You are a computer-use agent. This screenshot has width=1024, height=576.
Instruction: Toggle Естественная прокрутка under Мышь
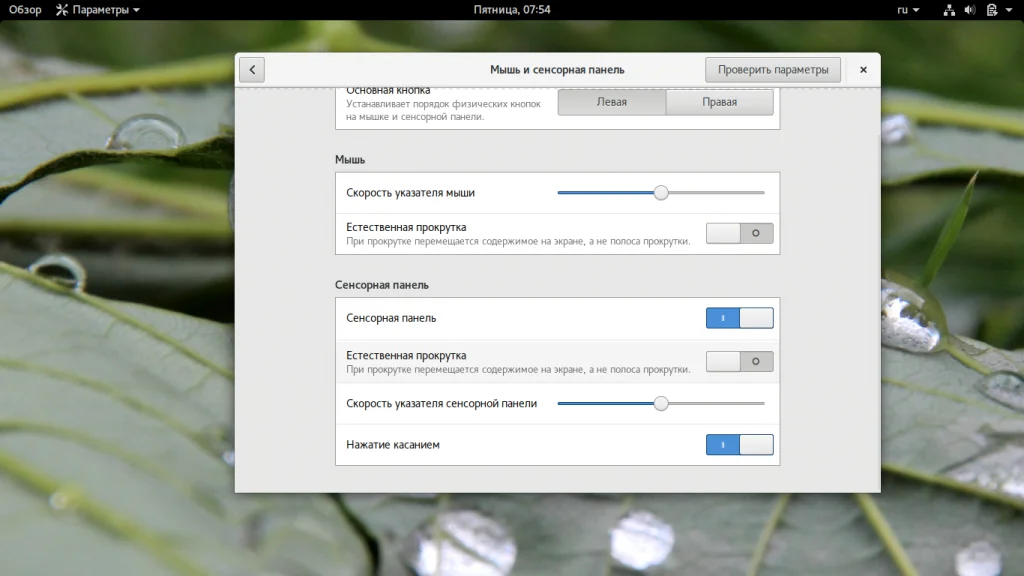tap(739, 233)
